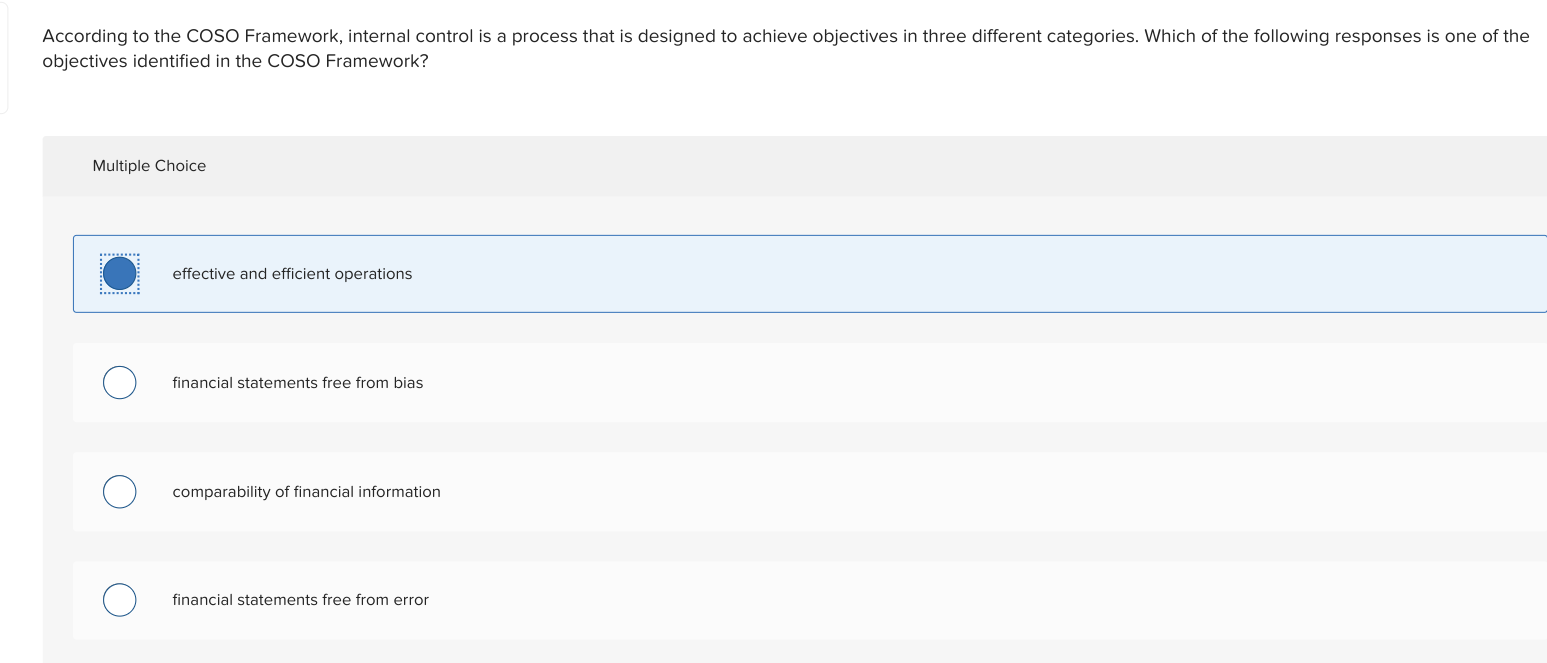This screenshot has width=1547, height=663.
Task: Click the 'financial statements free from bias' answer row
Action: tap(700, 382)
